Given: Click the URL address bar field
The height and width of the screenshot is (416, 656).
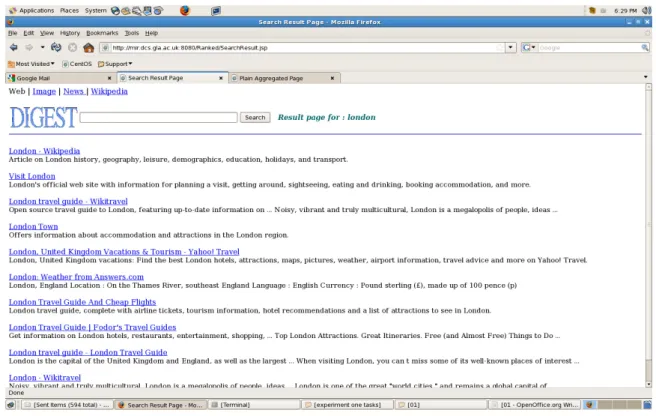Looking at the screenshot, I should click(x=303, y=48).
